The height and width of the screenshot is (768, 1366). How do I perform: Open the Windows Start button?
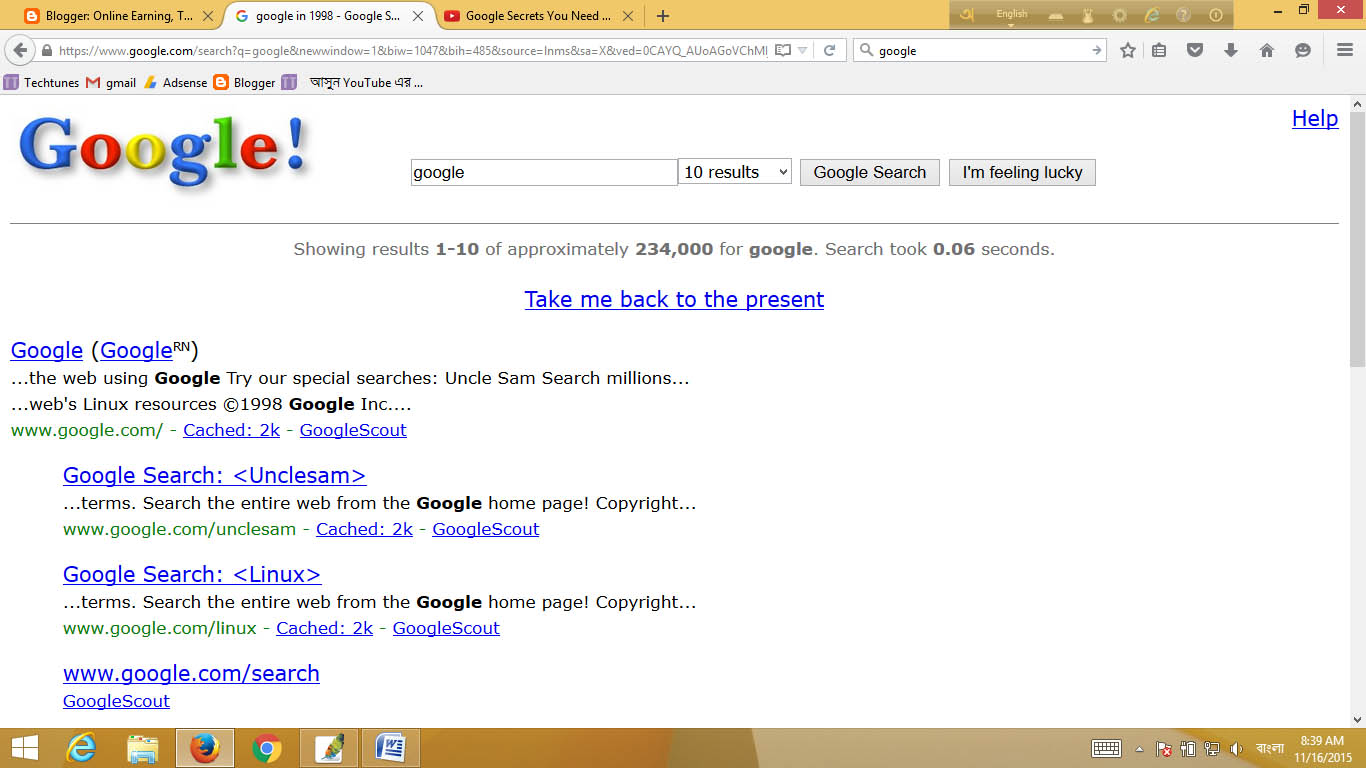(x=24, y=748)
